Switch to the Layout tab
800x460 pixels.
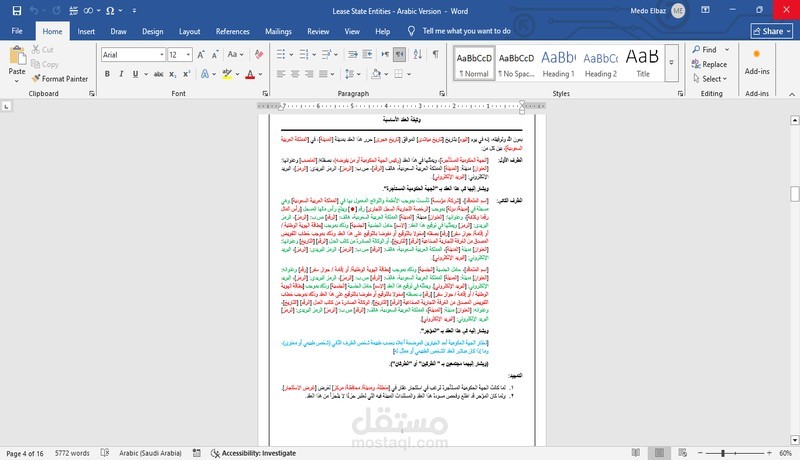point(189,32)
